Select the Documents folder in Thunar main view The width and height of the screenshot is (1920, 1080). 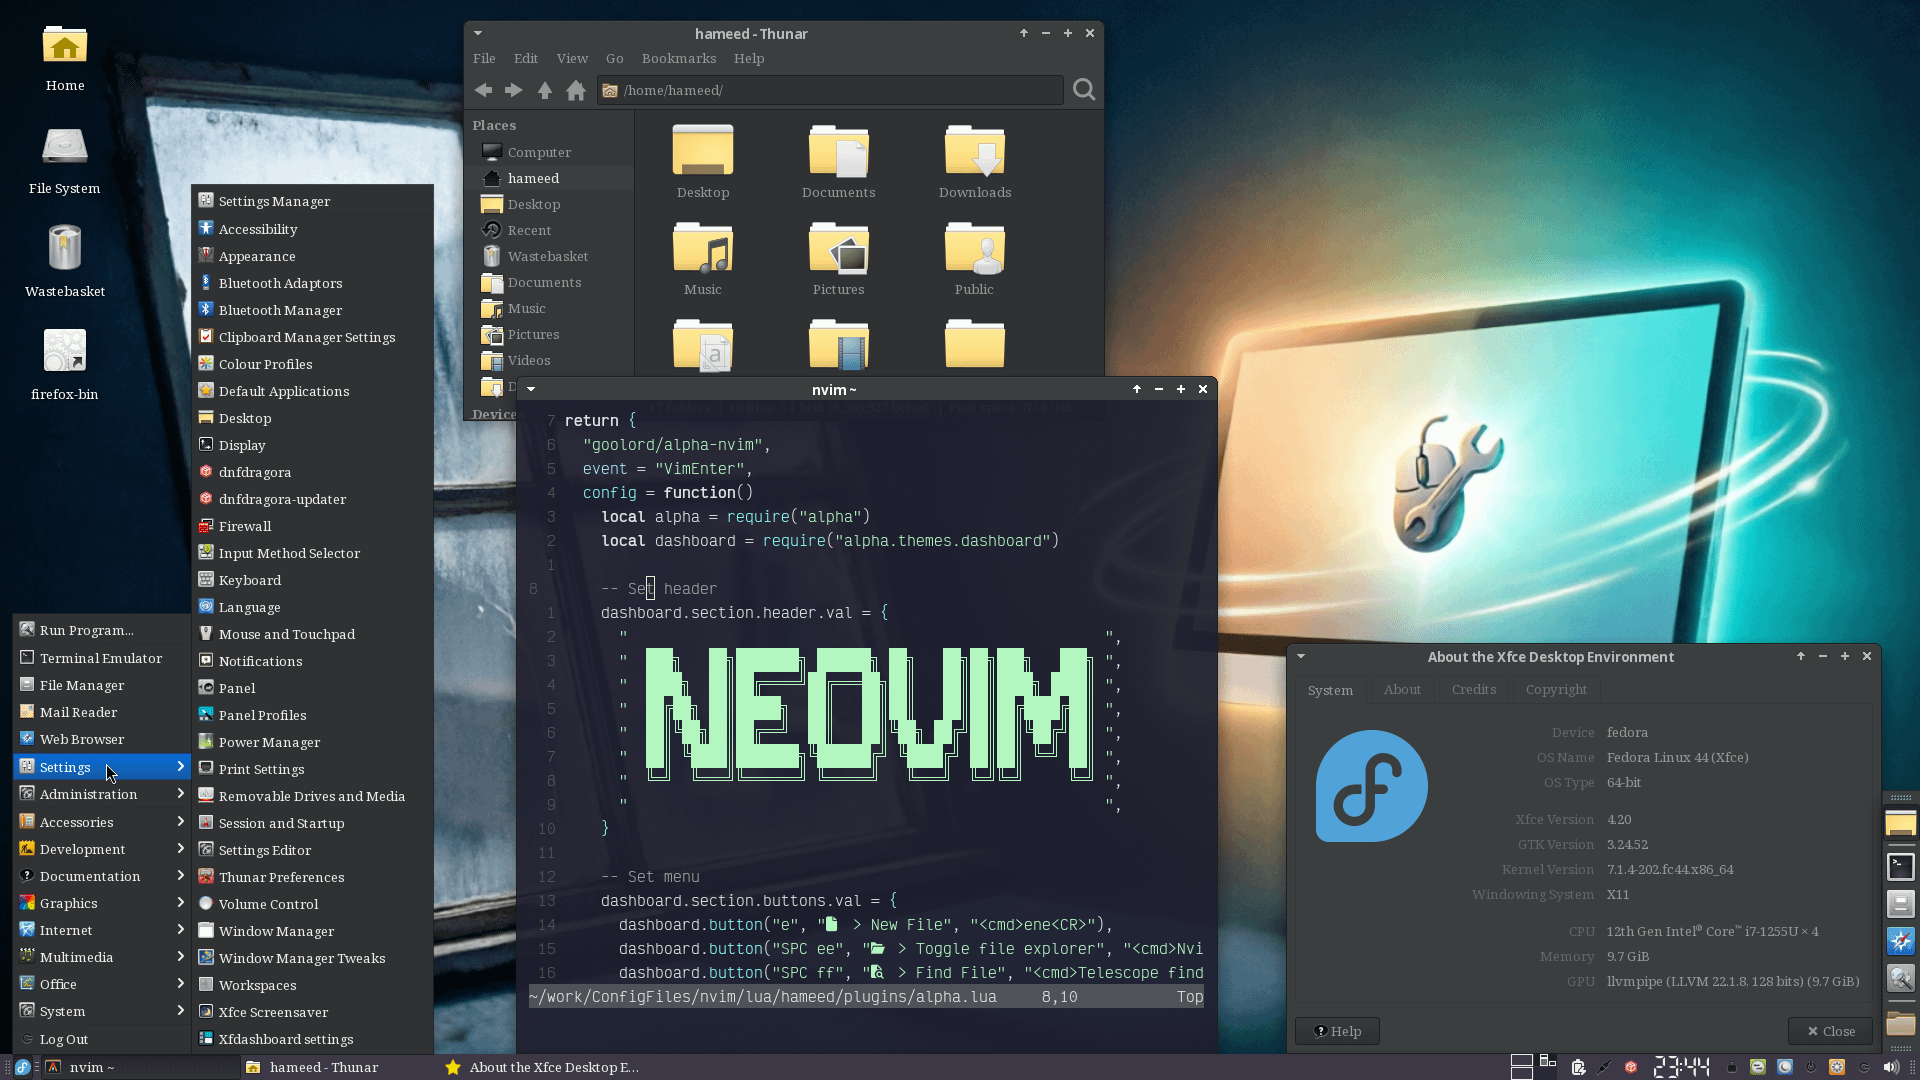click(839, 162)
